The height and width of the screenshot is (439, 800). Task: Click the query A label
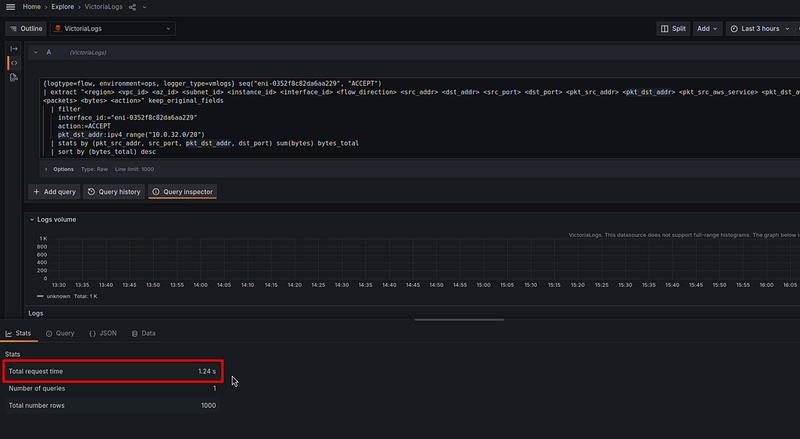[x=49, y=52]
